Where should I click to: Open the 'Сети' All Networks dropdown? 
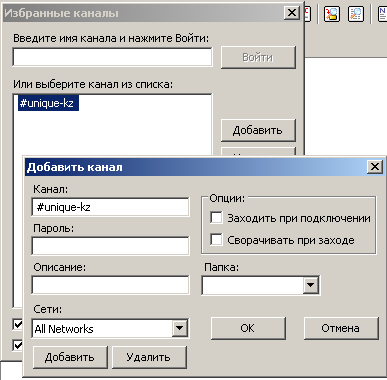point(179,328)
